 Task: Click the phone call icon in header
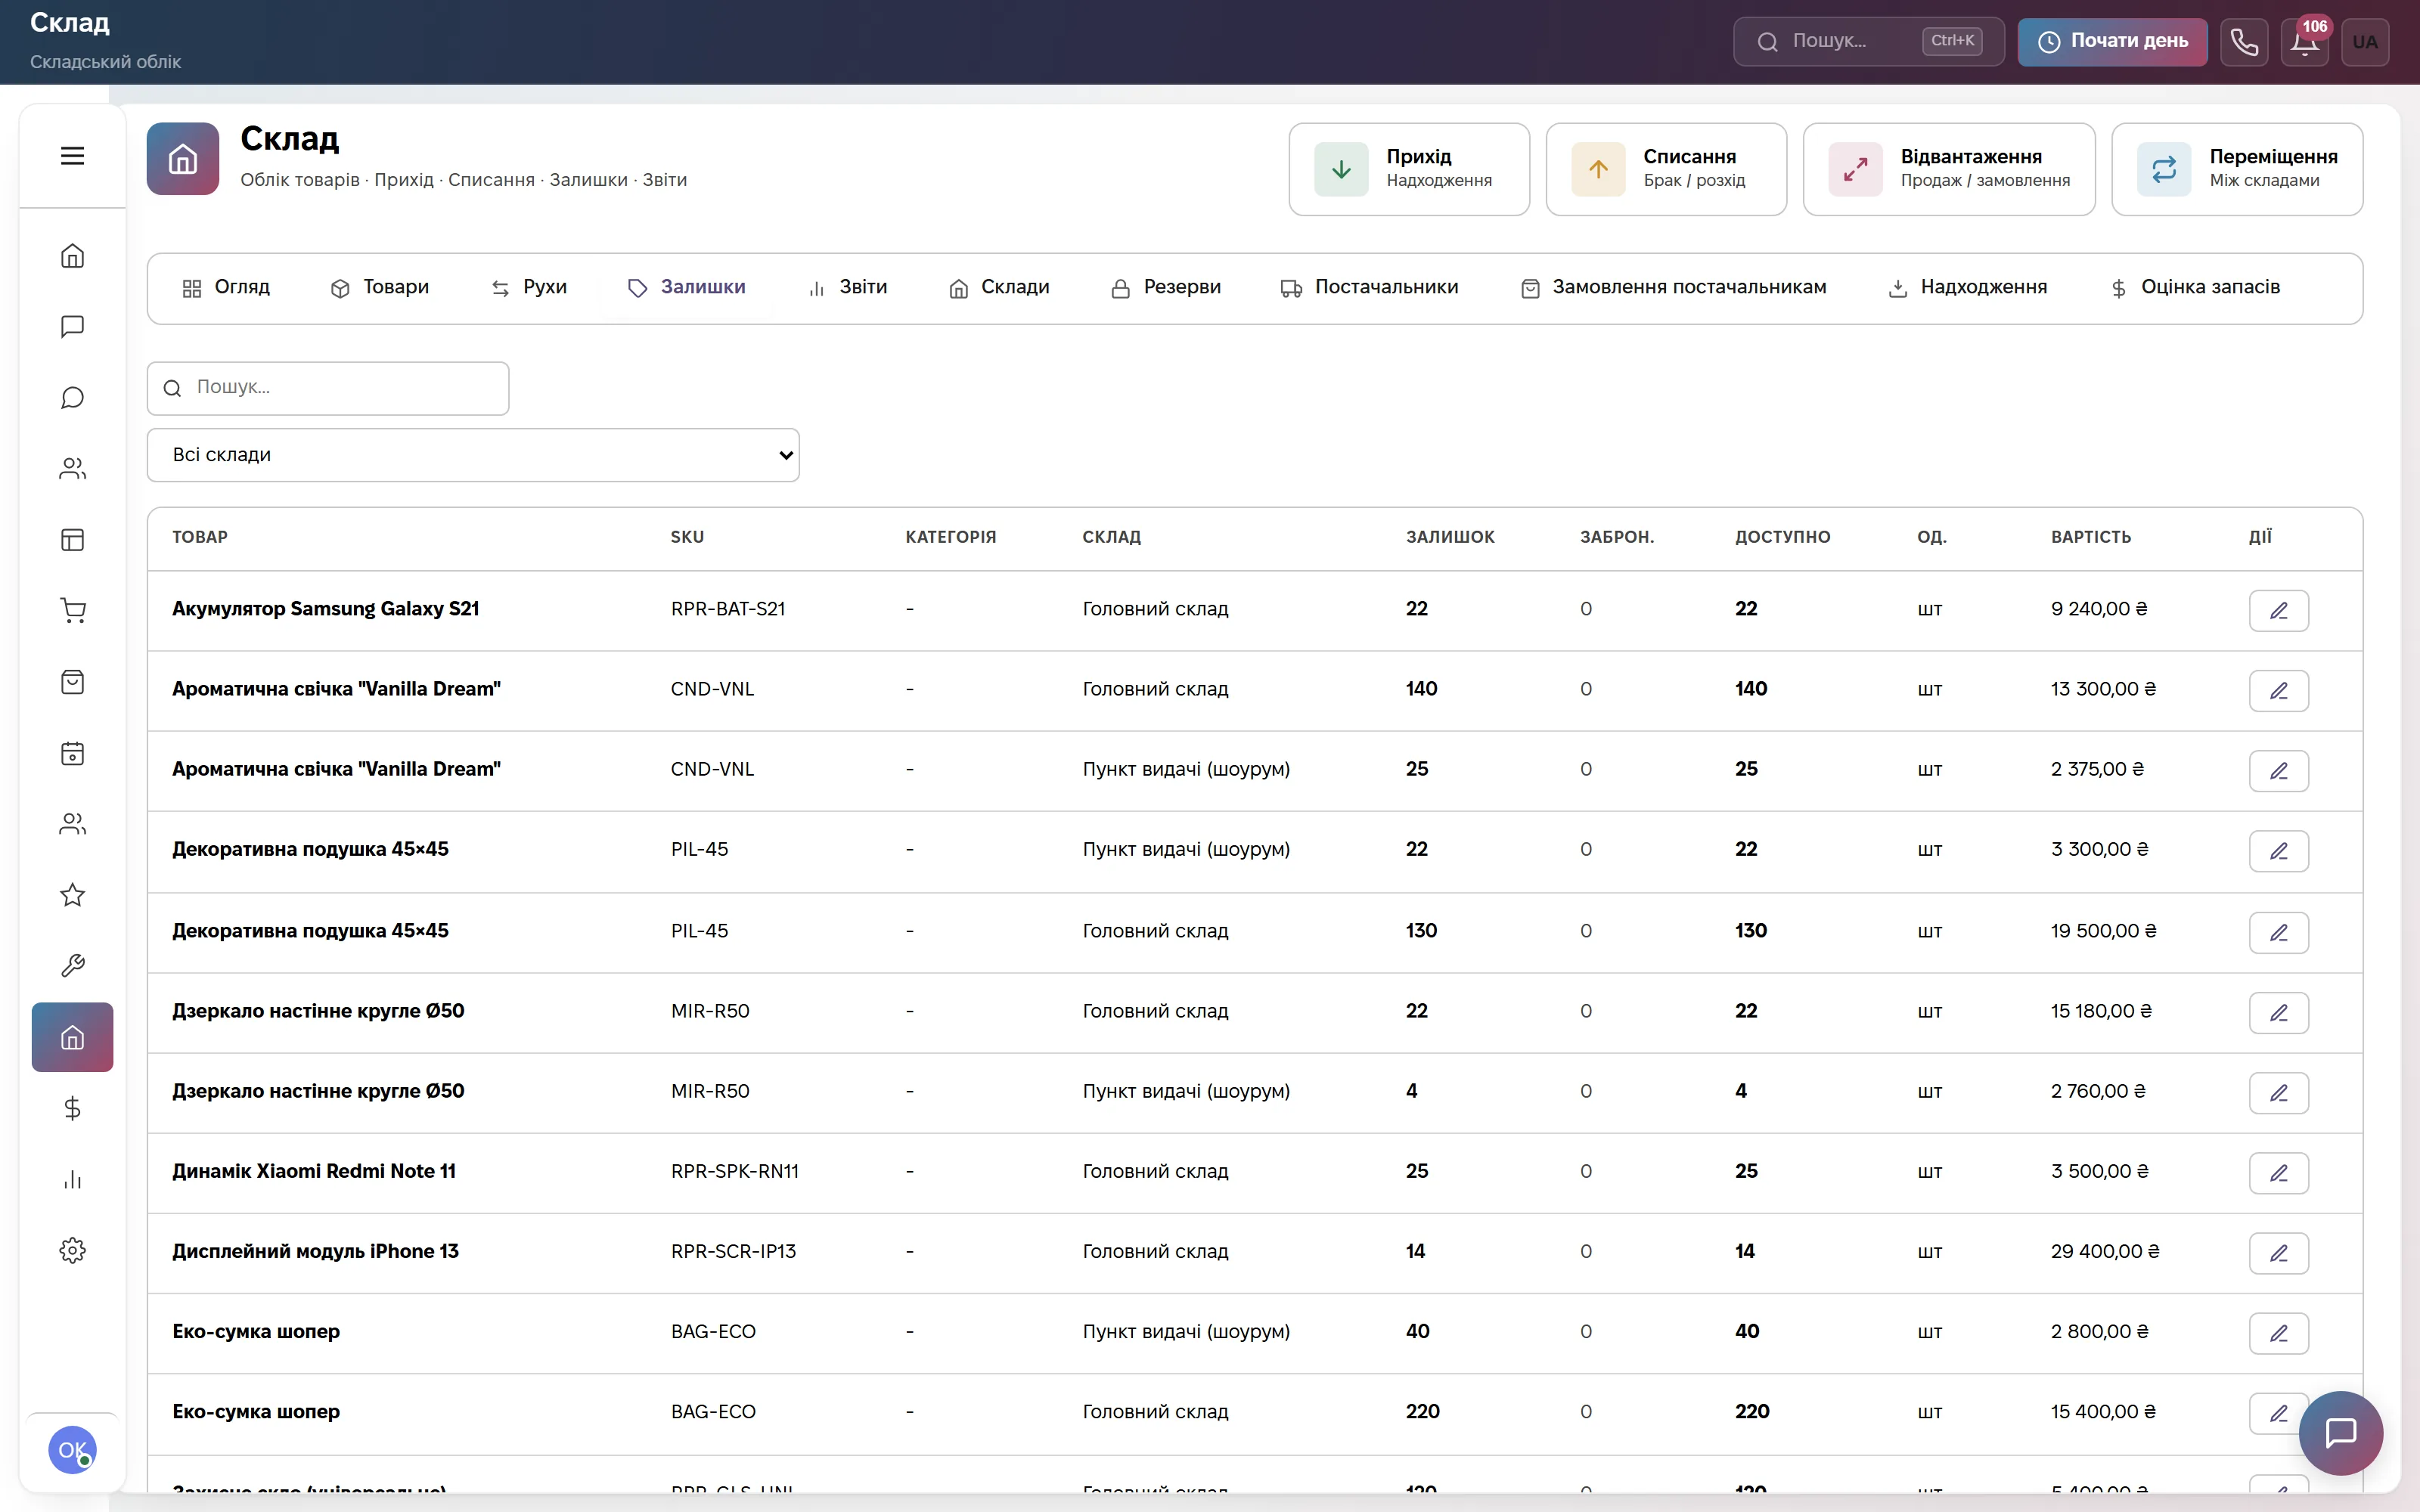2244,42
